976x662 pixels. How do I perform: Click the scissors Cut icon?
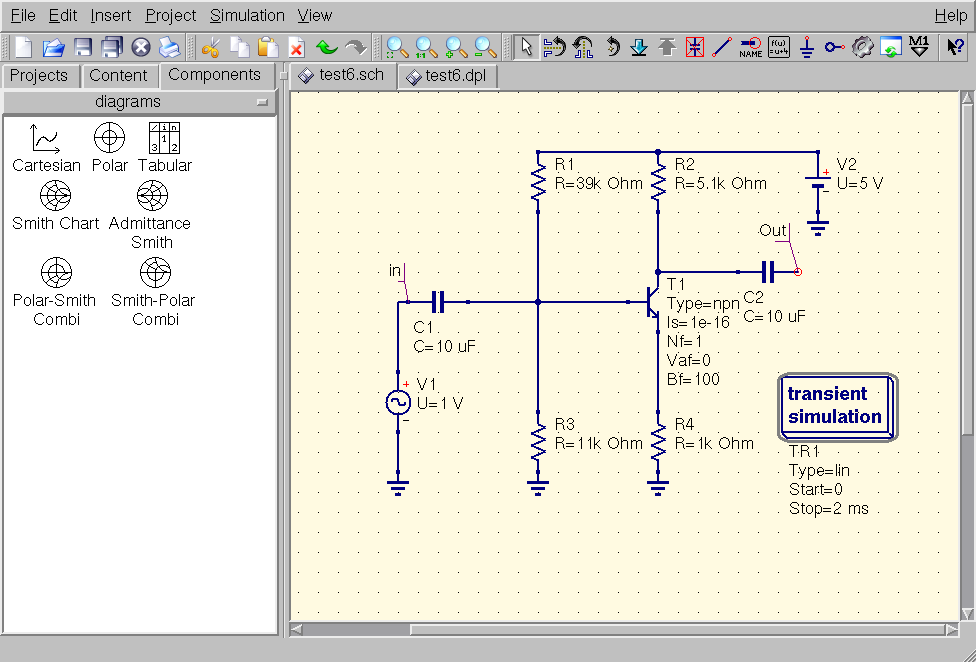tap(210, 47)
